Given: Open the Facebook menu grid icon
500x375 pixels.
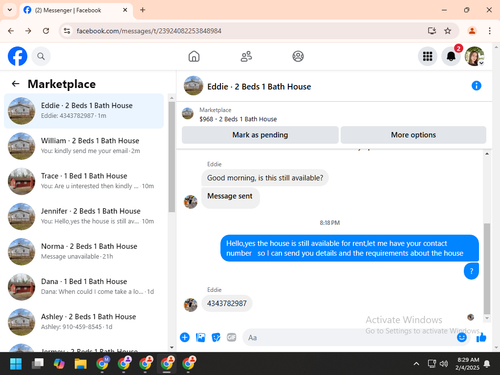Looking at the screenshot, I should 427,56.
